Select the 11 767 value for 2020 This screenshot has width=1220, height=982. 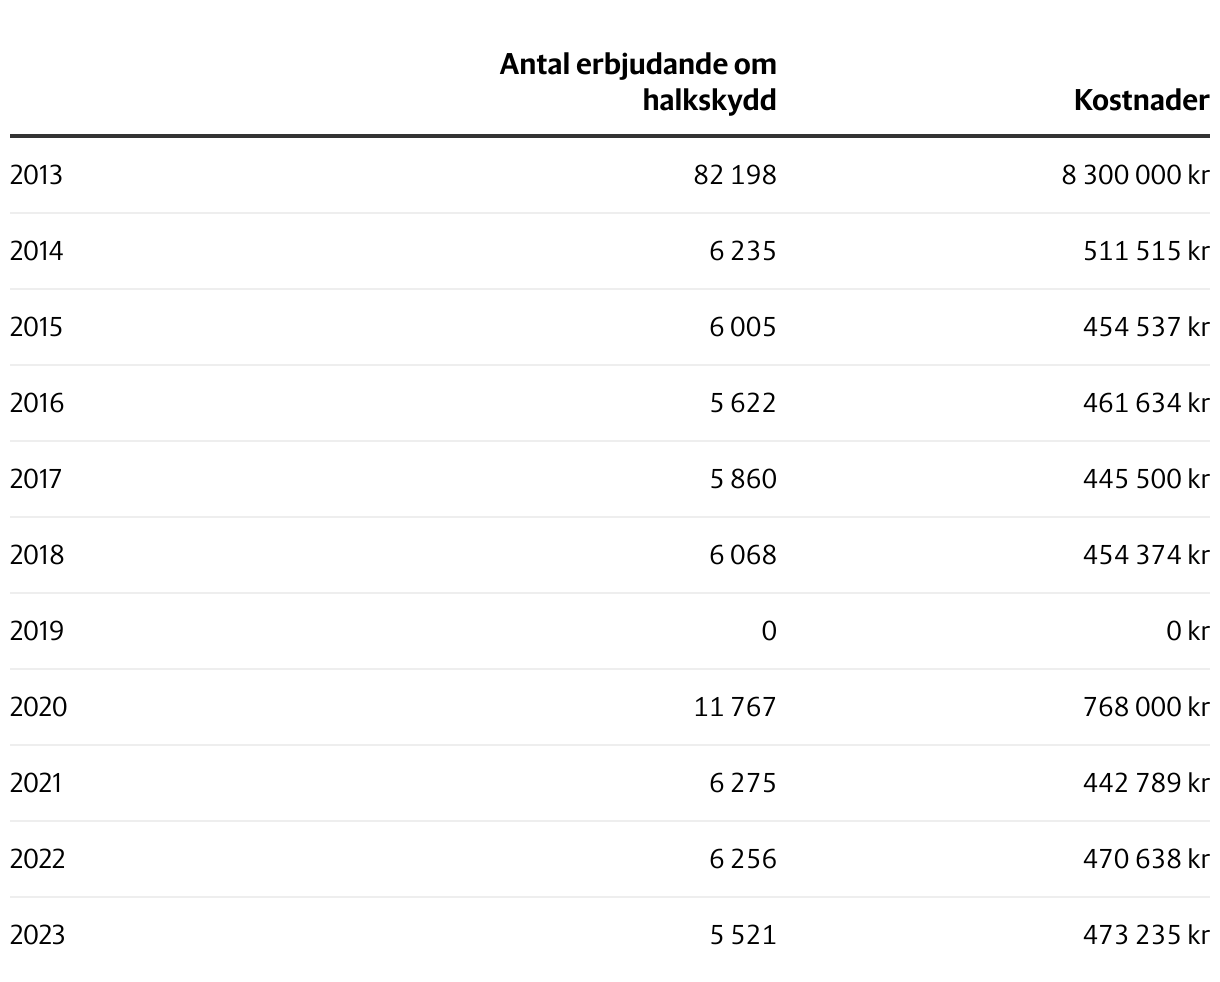click(x=734, y=707)
